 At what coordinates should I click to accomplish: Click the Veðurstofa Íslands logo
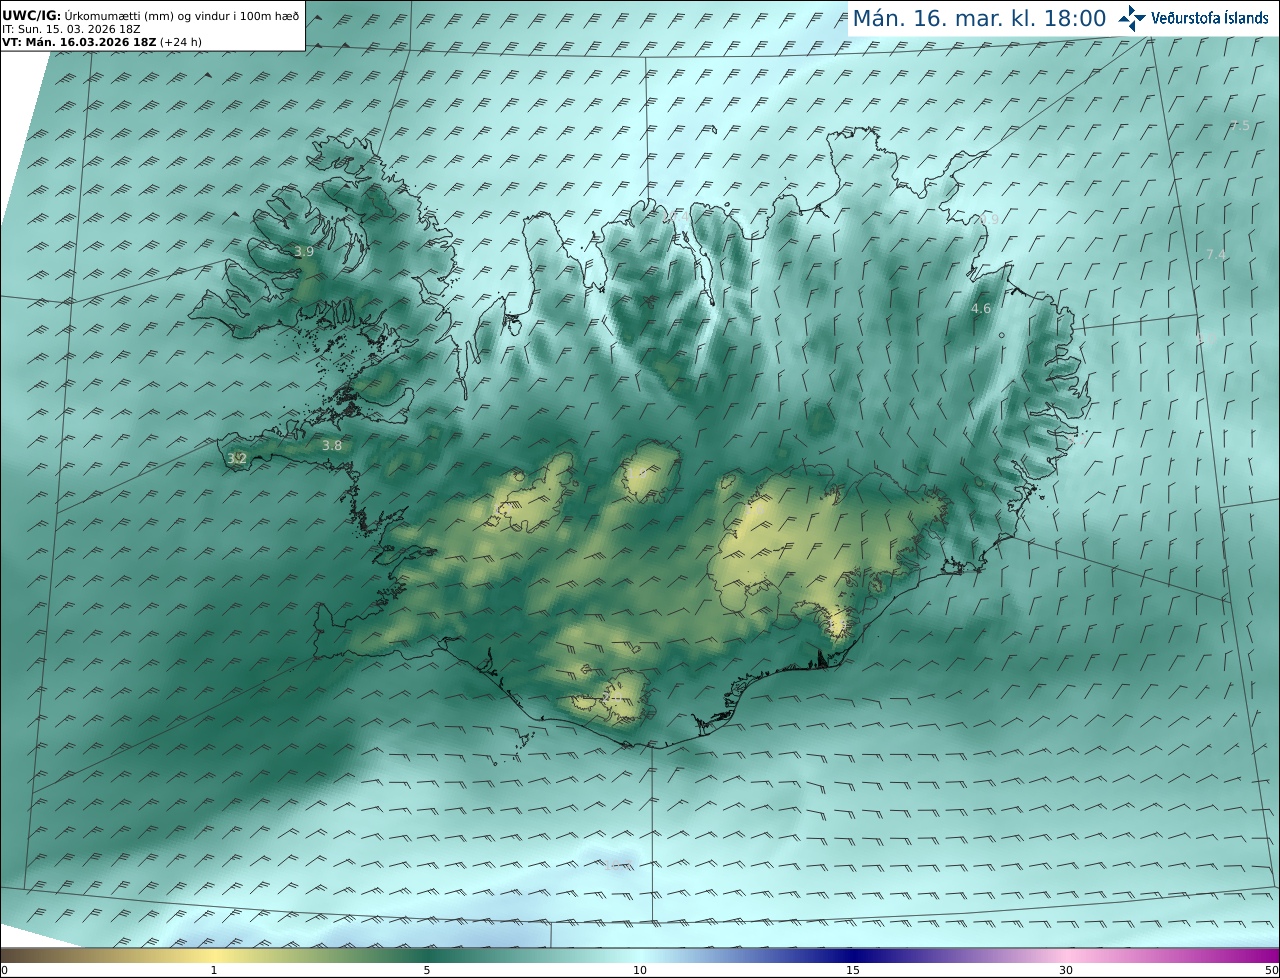pos(1193,18)
